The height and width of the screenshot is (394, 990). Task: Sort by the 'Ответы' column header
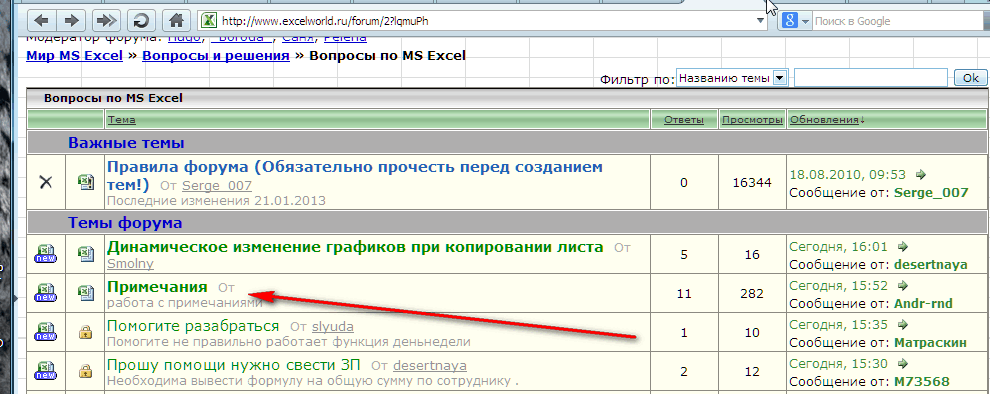pyautogui.click(x=684, y=120)
